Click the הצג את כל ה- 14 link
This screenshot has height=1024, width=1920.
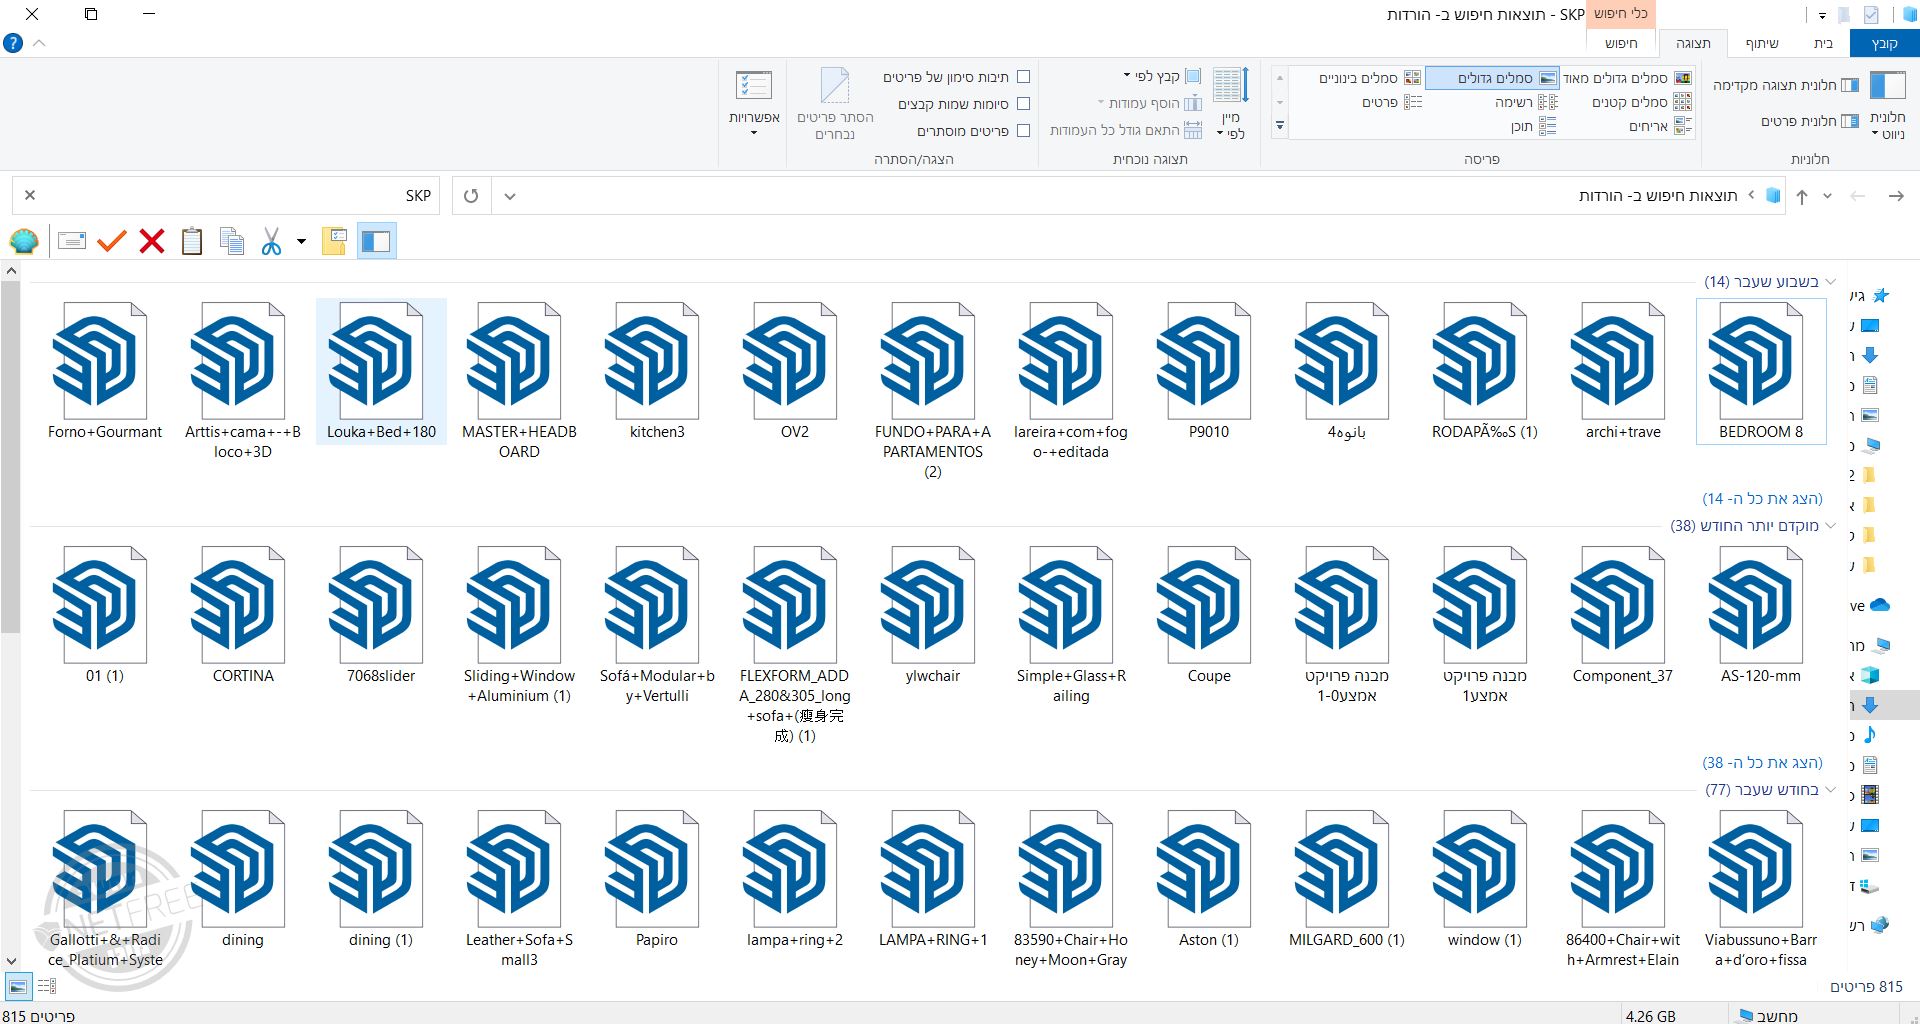(1762, 498)
